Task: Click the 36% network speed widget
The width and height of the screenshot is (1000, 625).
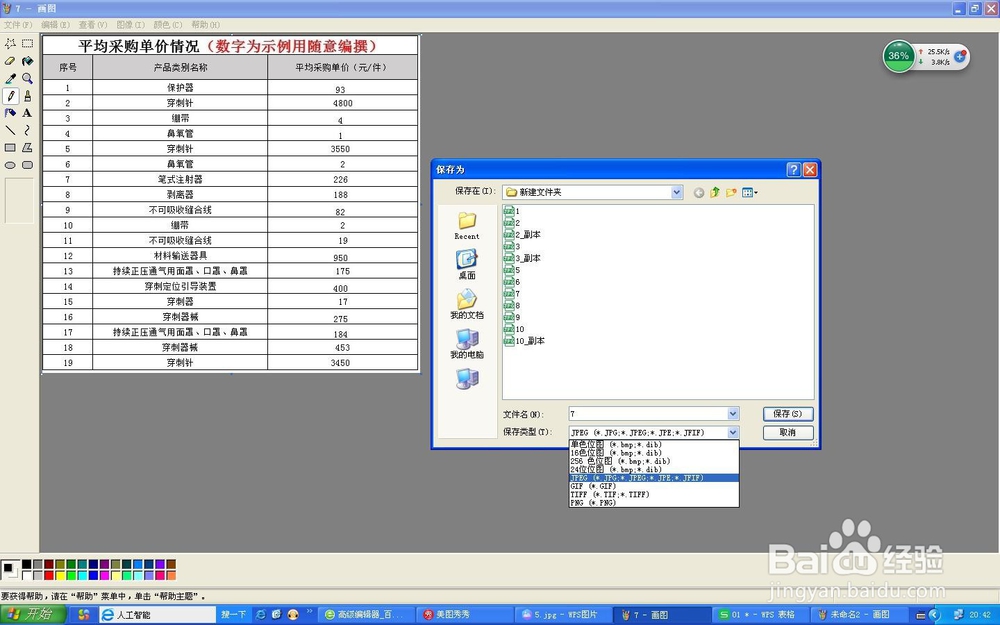Action: coord(926,56)
